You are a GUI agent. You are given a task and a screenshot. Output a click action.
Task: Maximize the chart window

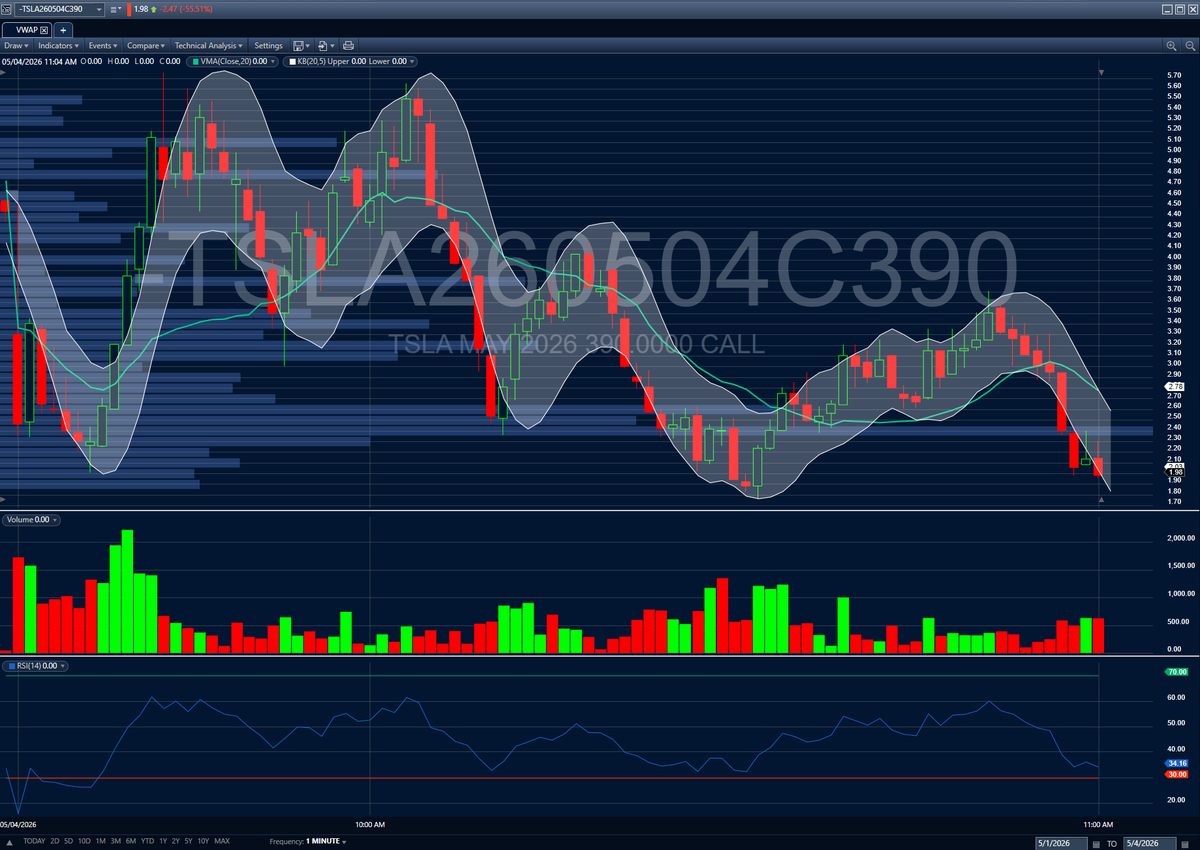[x=1178, y=9]
